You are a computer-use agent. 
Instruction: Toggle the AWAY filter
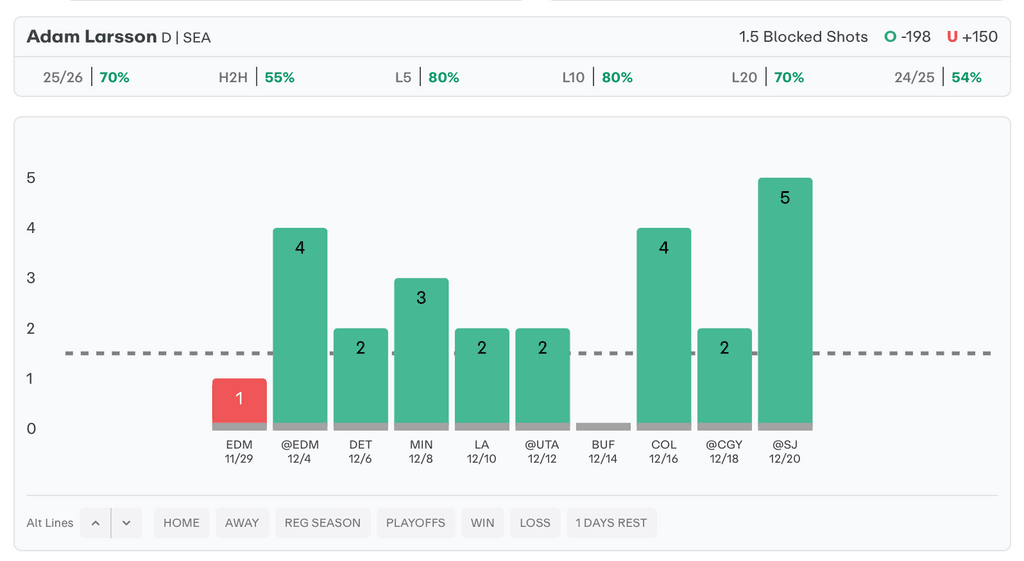coord(241,523)
